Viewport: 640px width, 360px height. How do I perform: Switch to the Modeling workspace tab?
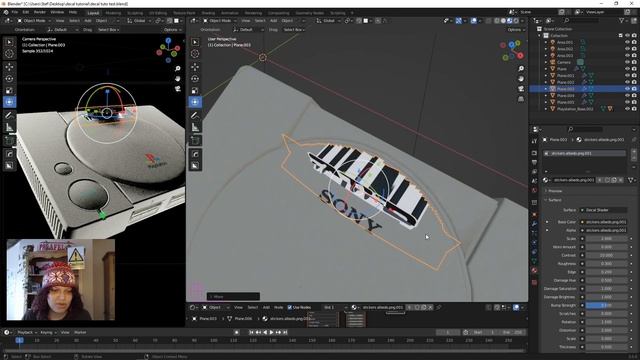[113, 13]
